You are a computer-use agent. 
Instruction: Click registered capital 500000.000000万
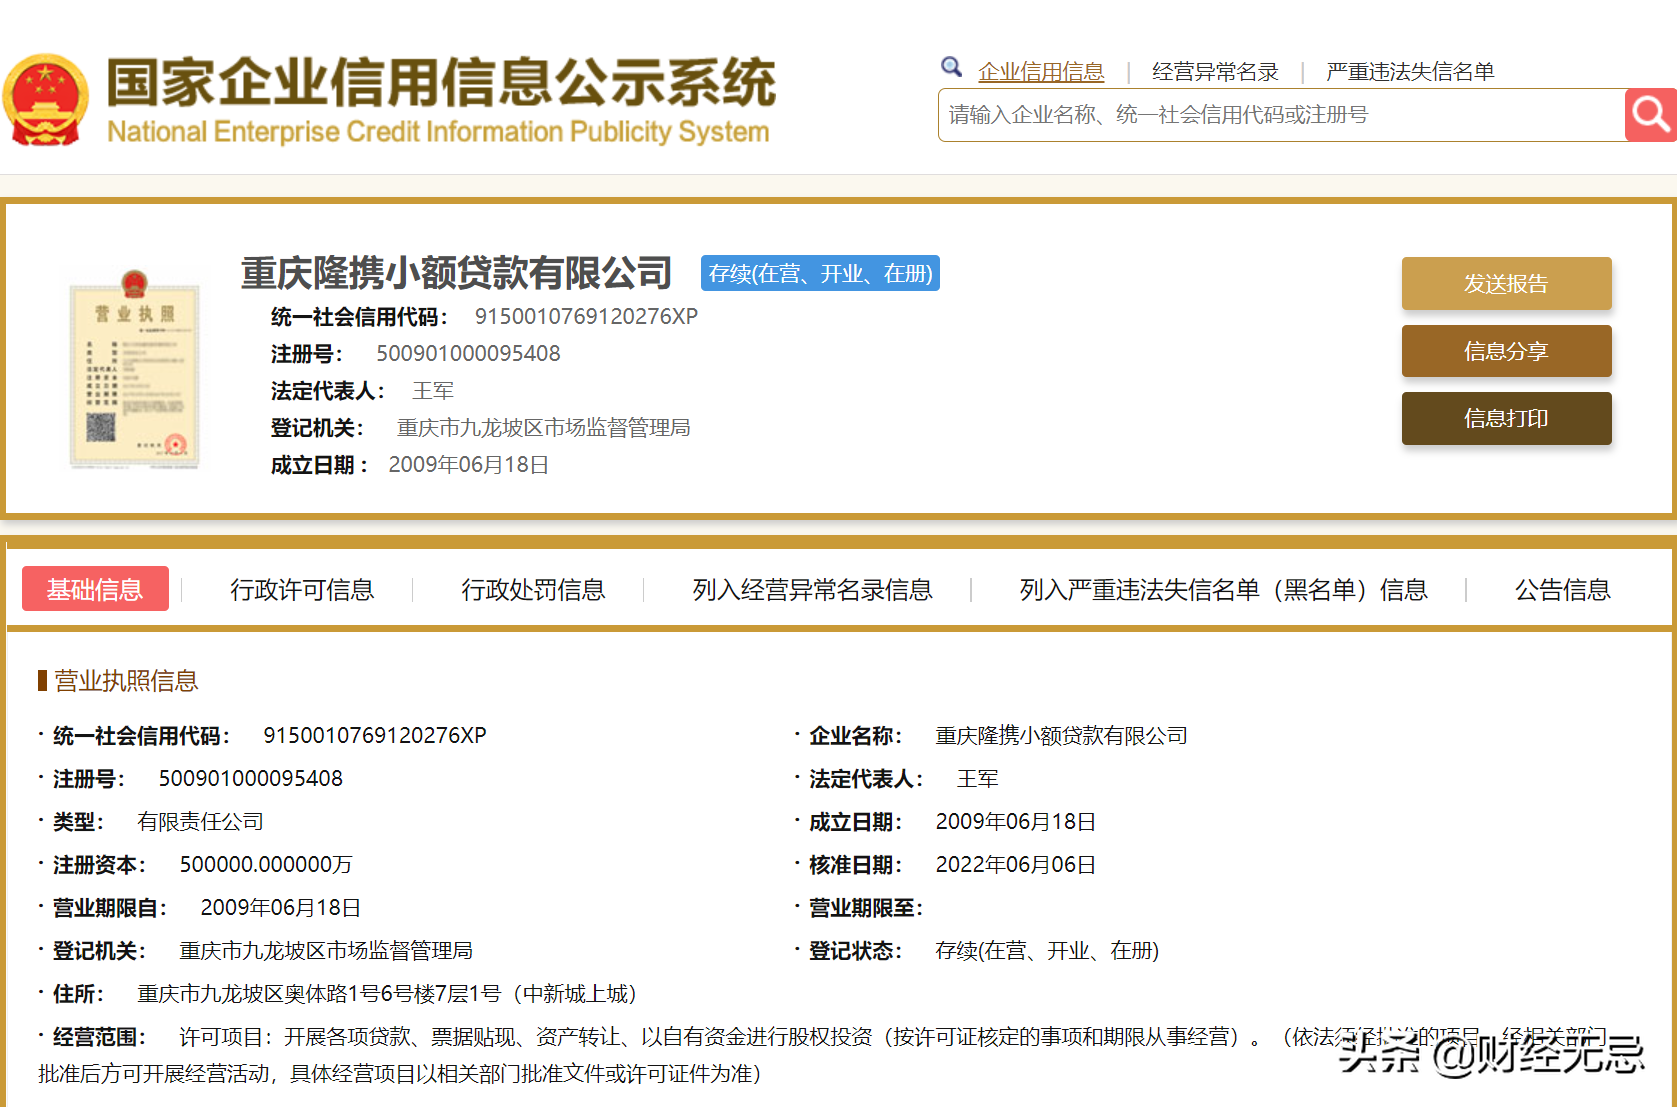coord(266,864)
